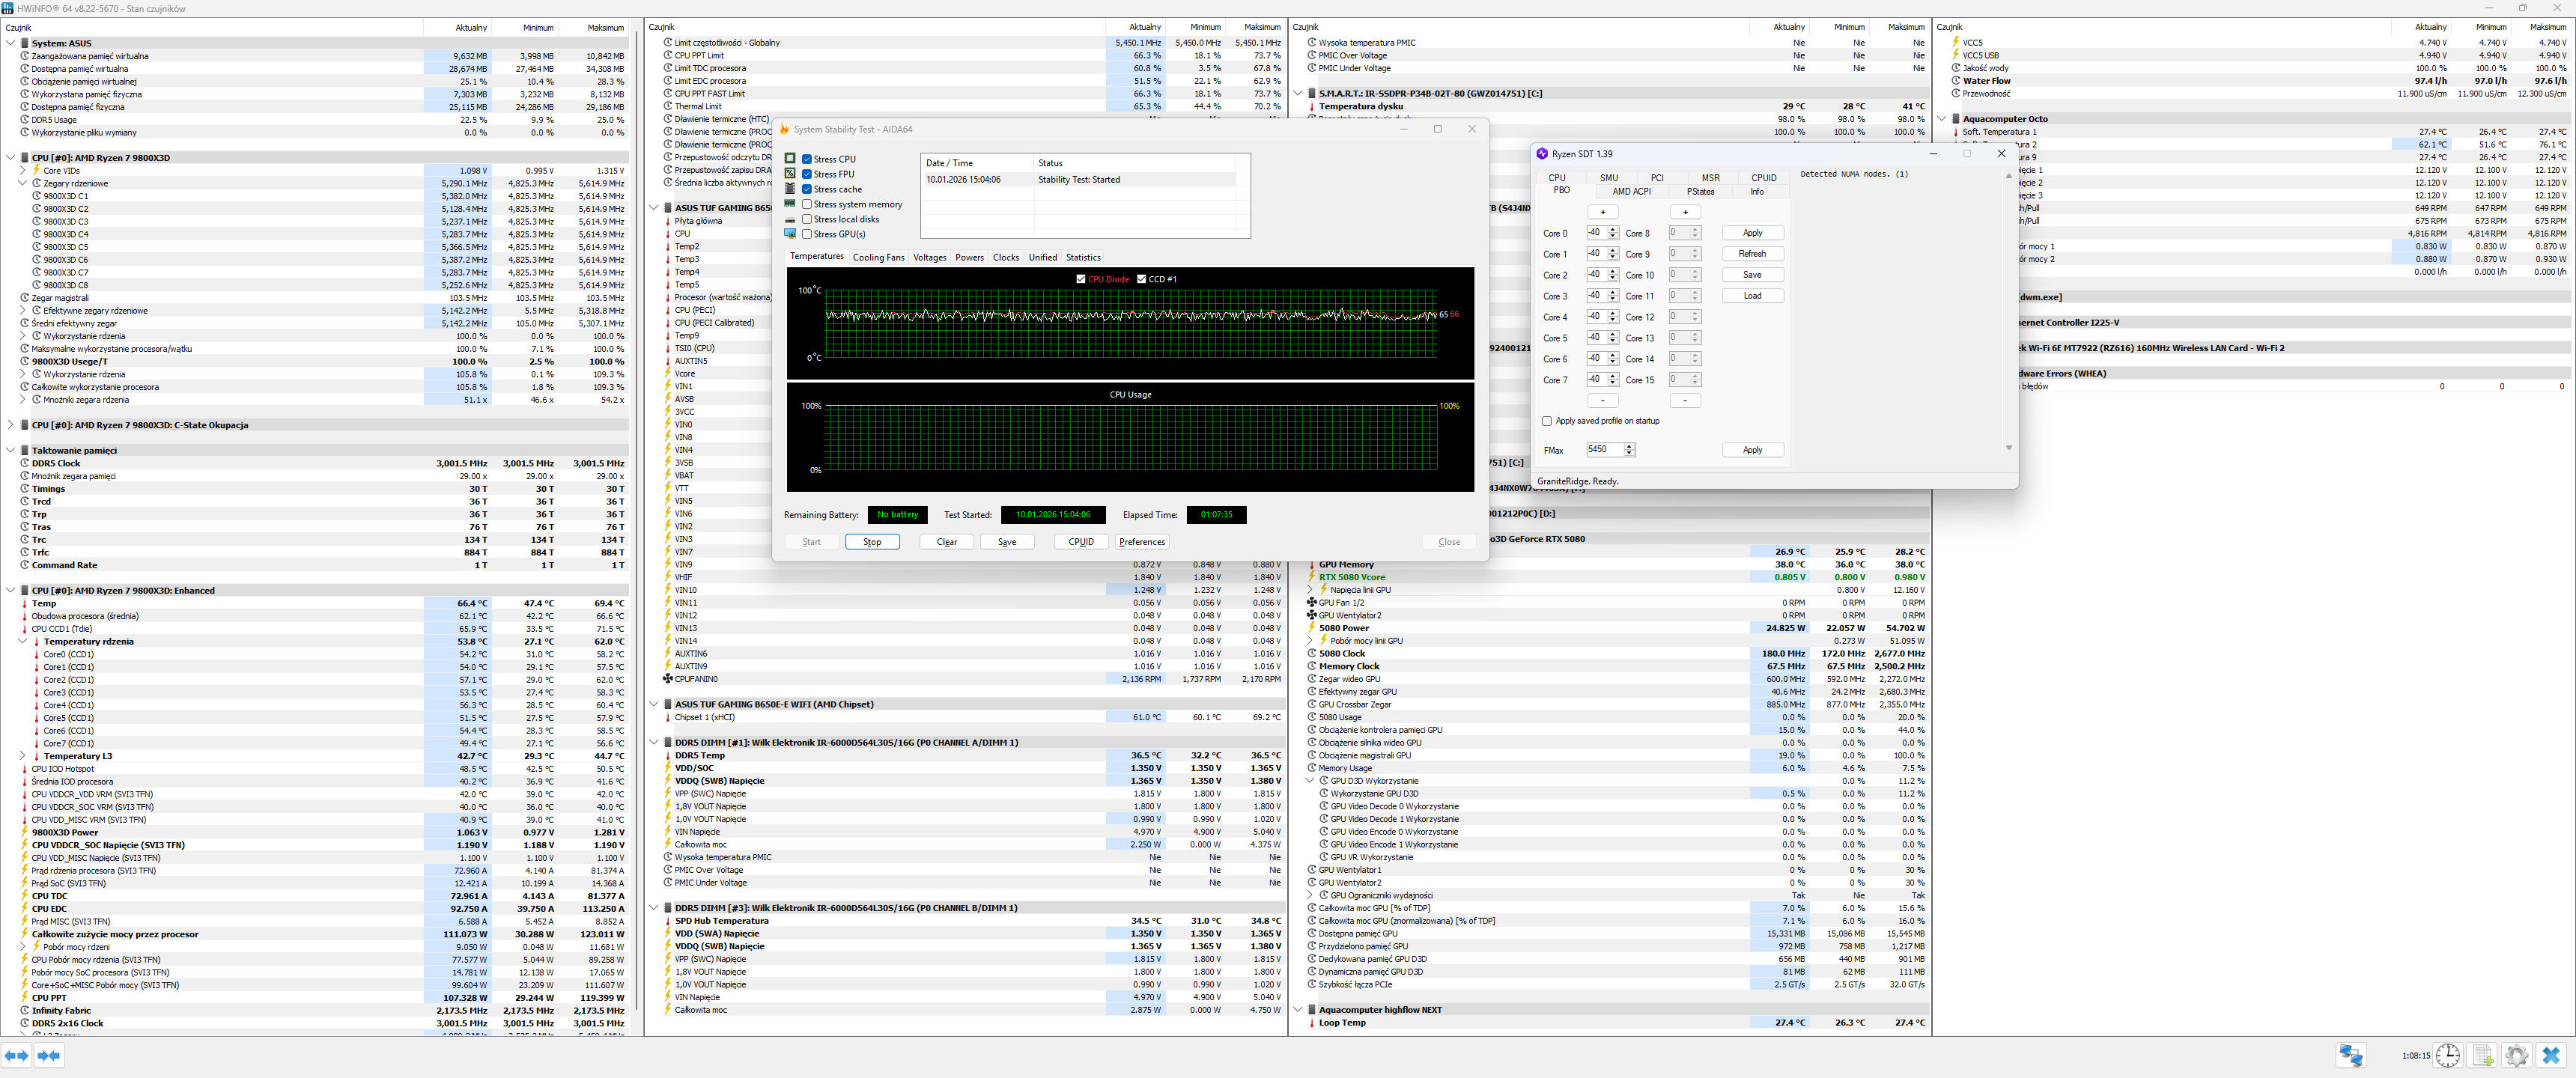2576x1078 pixels.
Task: Click the logging sheet-with-plus icon
Action: [x=2482, y=1055]
